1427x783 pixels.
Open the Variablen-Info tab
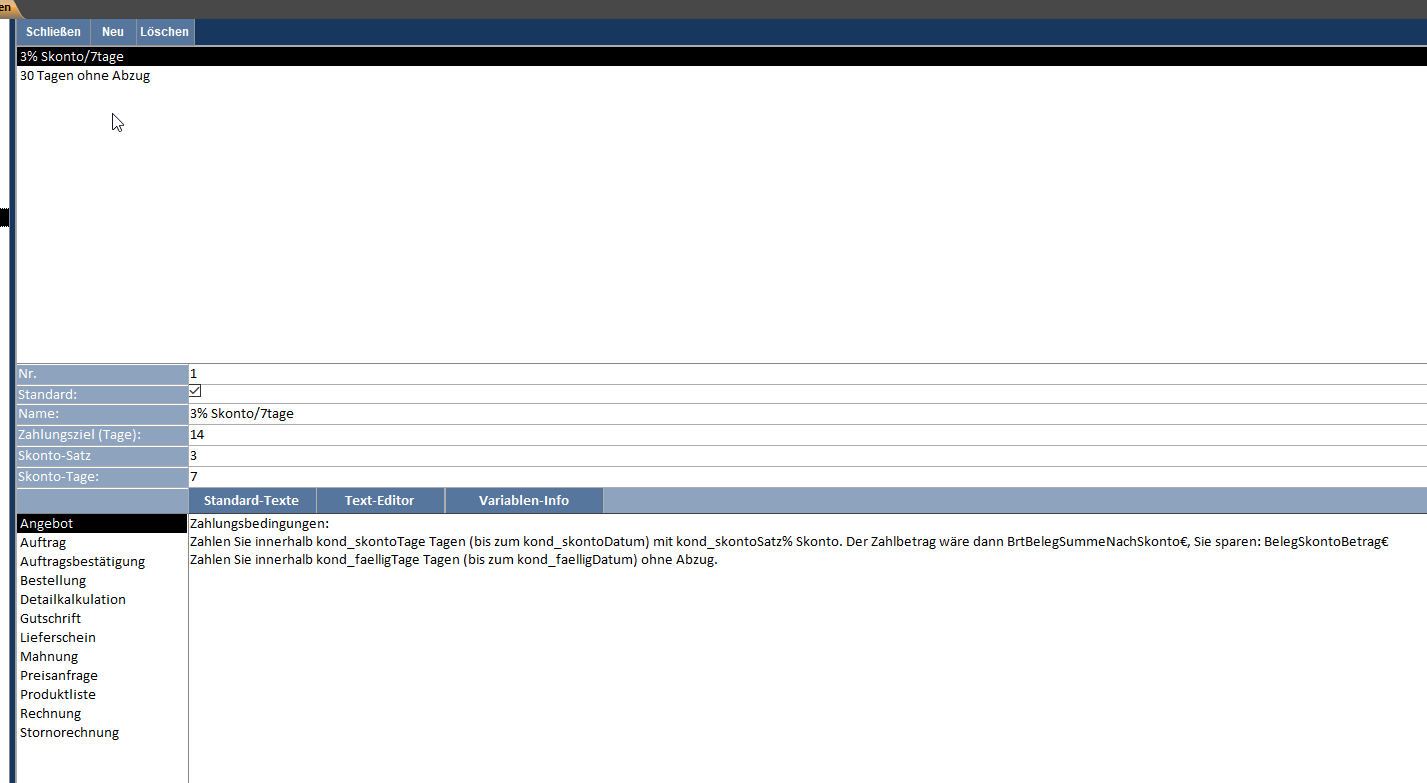pos(523,501)
